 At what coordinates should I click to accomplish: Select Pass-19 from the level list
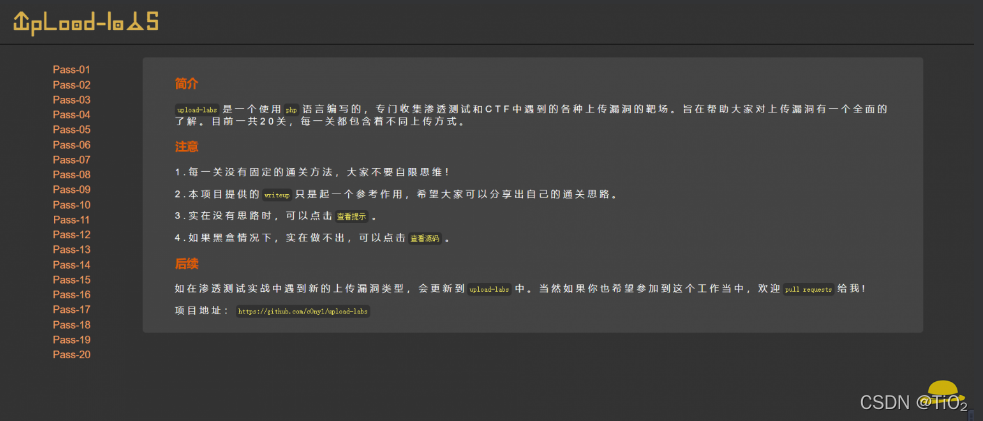(x=71, y=340)
